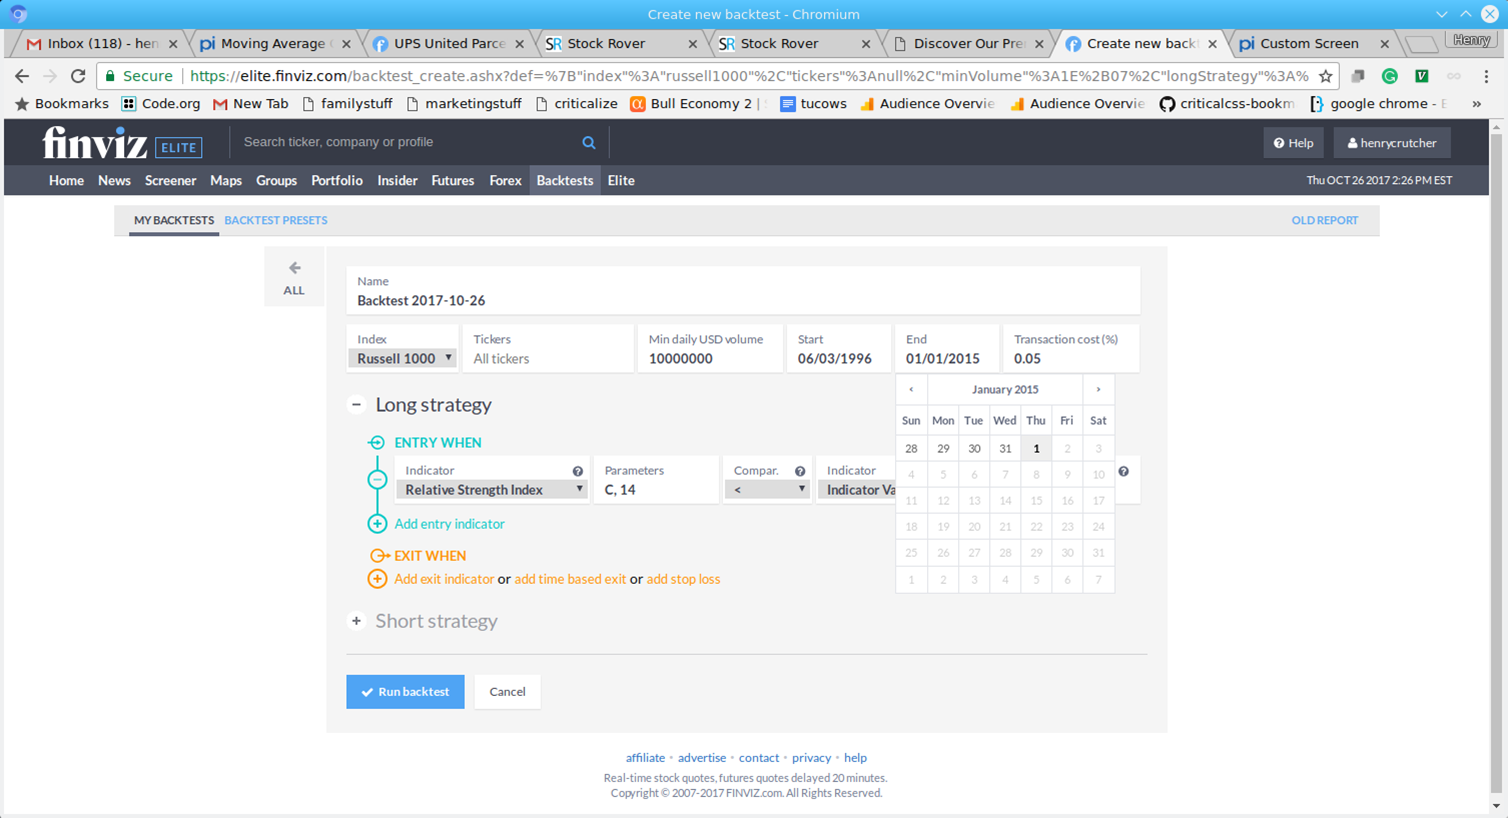Click the Indicator help question mark icon
Viewport: 1508px width, 818px height.
[x=577, y=471]
